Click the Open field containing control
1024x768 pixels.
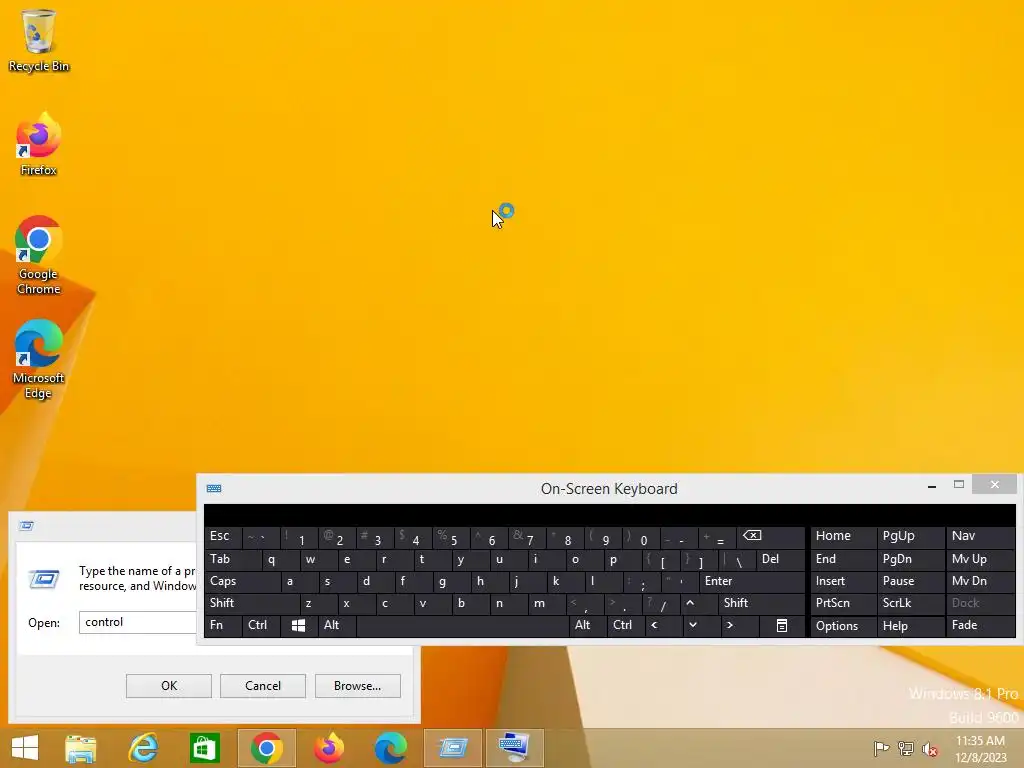pyautogui.click(x=138, y=622)
